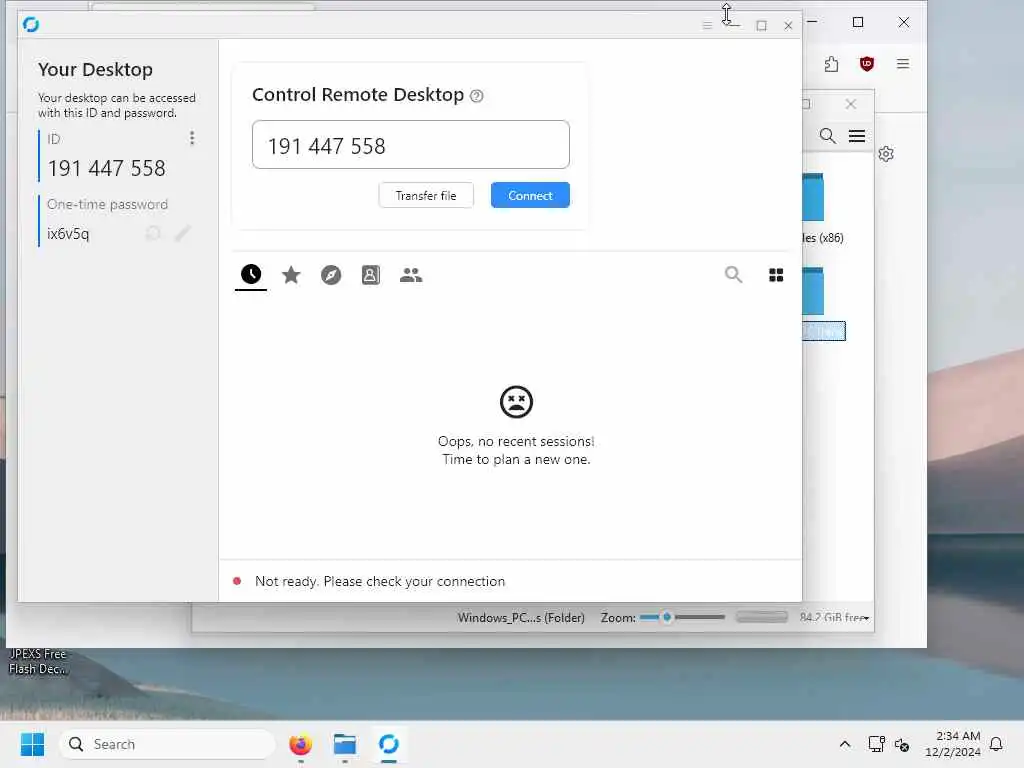Open the Discovered compass tab
This screenshot has height=768, width=1024.
pyautogui.click(x=331, y=275)
